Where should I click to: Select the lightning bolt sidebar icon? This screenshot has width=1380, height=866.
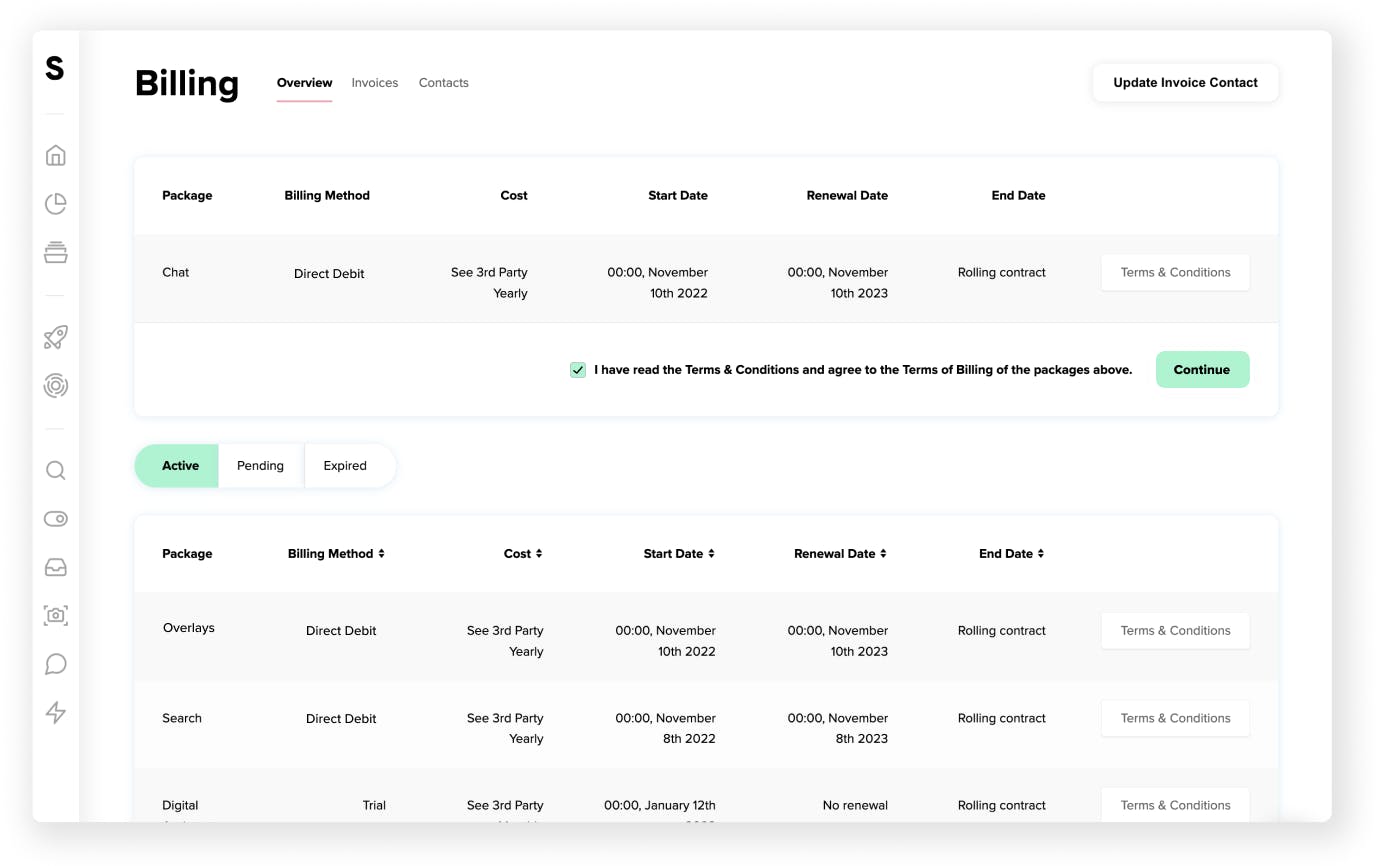(56, 712)
